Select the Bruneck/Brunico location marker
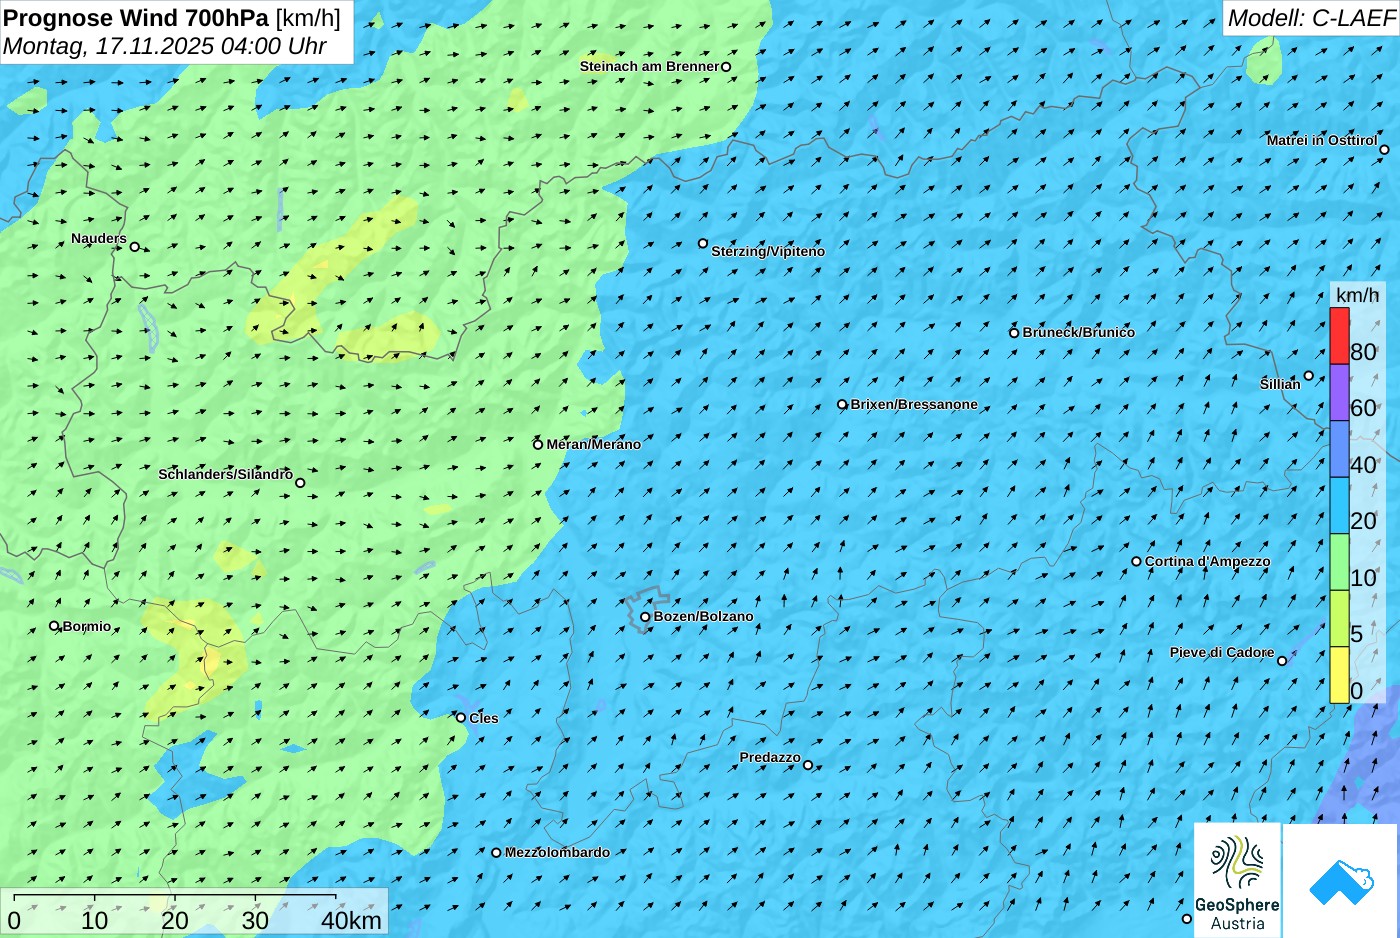The image size is (1400, 938). point(1014,333)
